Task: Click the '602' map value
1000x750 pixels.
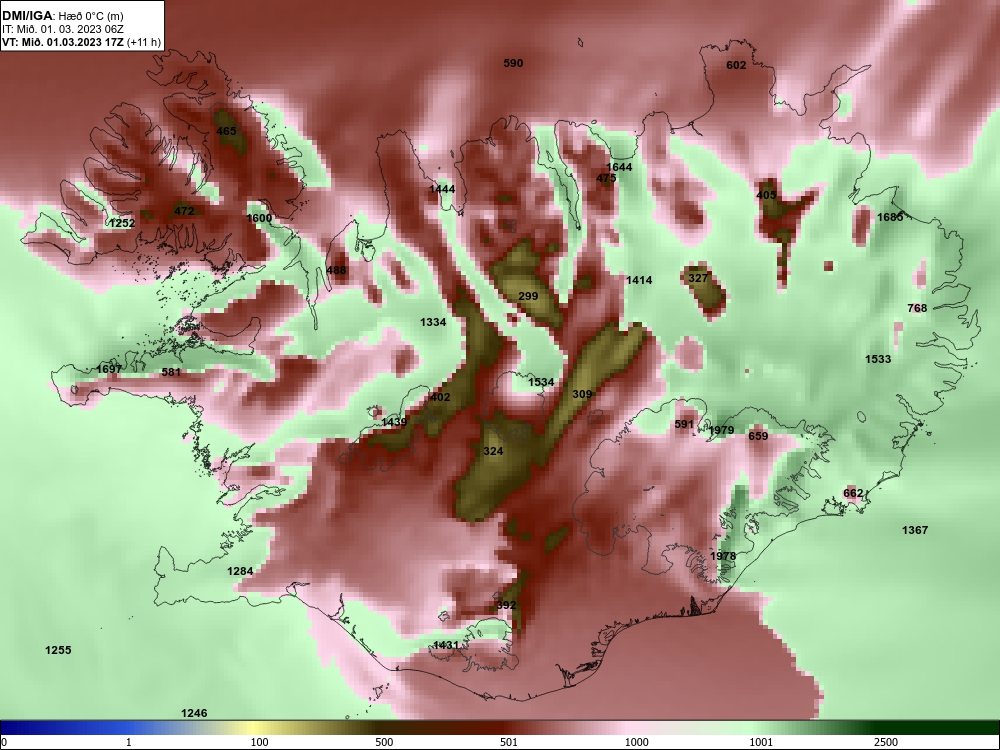Action: point(736,65)
